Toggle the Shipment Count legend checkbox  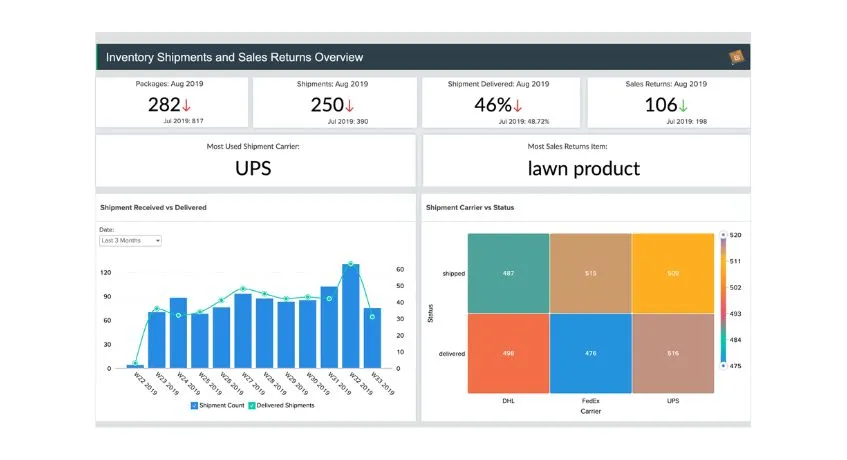pos(194,405)
